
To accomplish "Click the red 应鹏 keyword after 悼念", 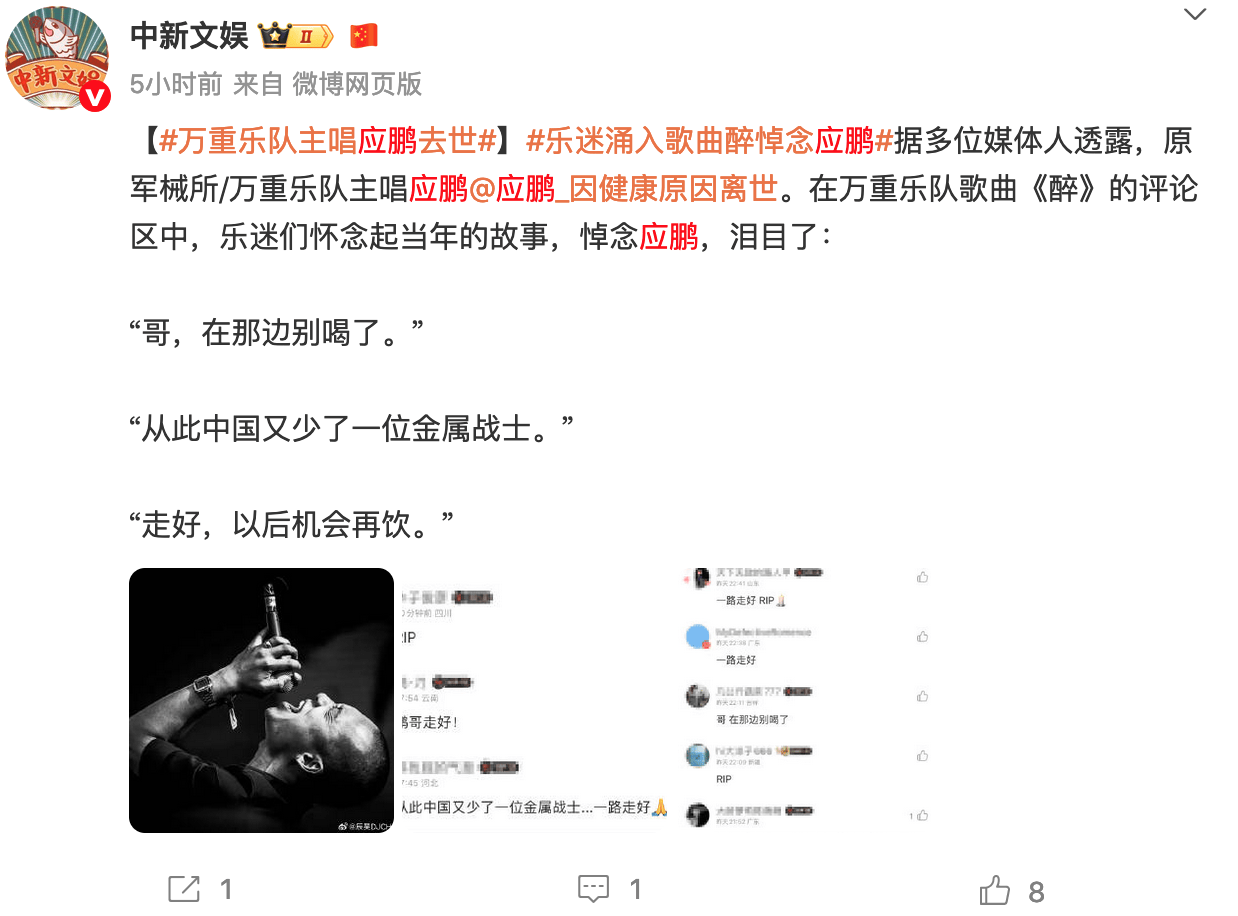I will pyautogui.click(x=669, y=237).
